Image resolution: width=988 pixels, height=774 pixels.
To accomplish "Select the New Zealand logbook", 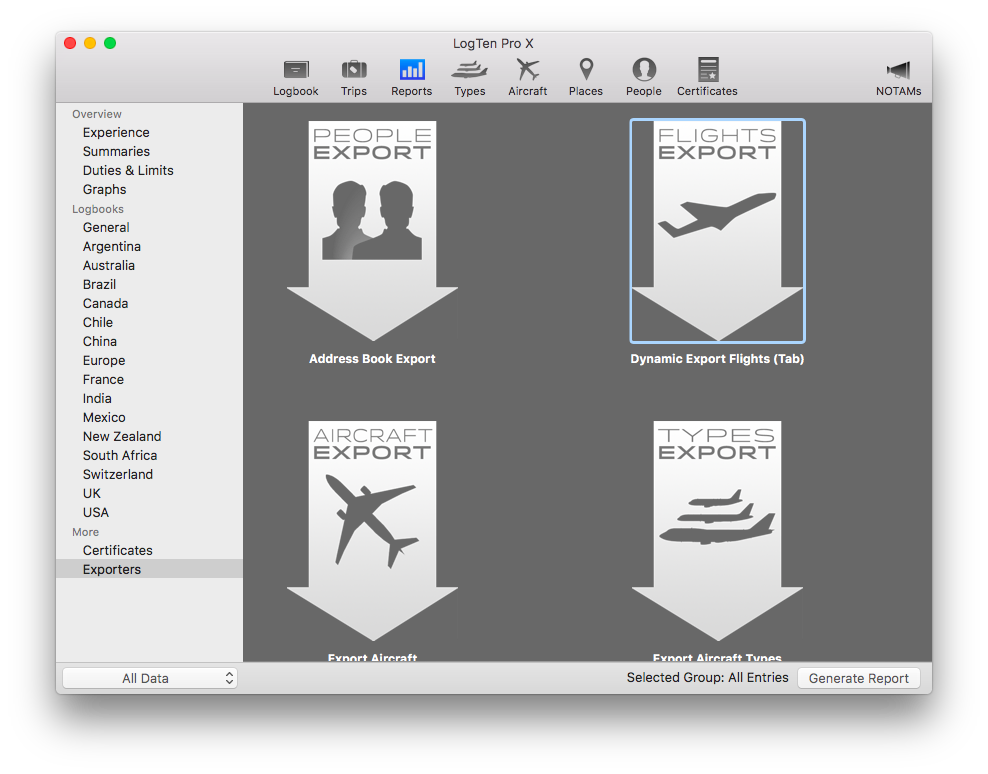I will tap(122, 436).
